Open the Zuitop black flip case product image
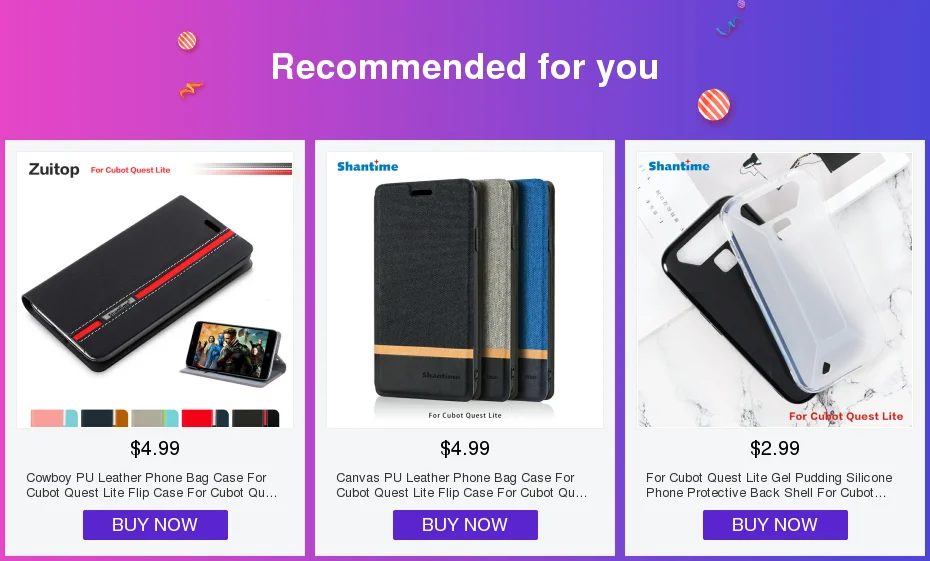The image size is (930, 561). 155,290
